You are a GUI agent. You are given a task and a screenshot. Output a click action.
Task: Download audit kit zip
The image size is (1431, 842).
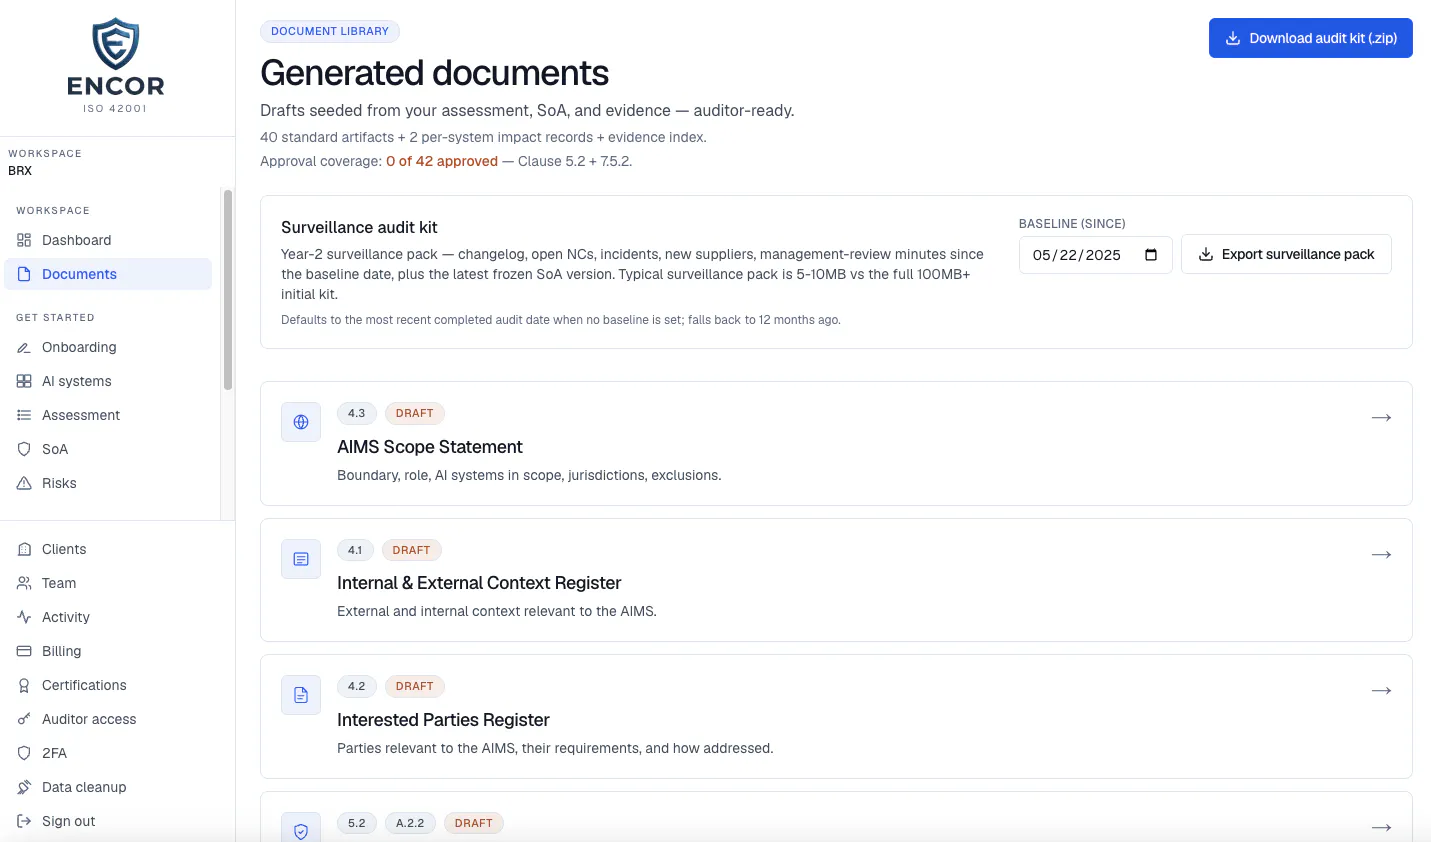1310,38
